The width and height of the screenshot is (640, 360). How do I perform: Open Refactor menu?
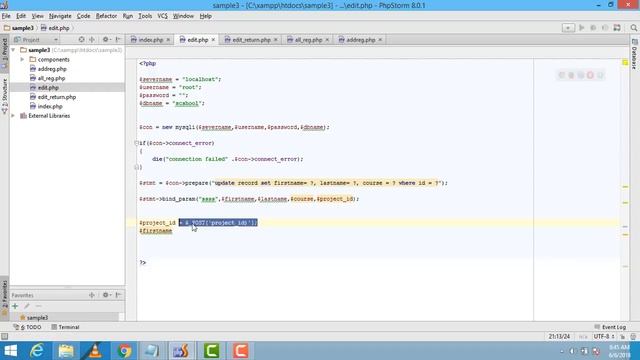[106, 16]
